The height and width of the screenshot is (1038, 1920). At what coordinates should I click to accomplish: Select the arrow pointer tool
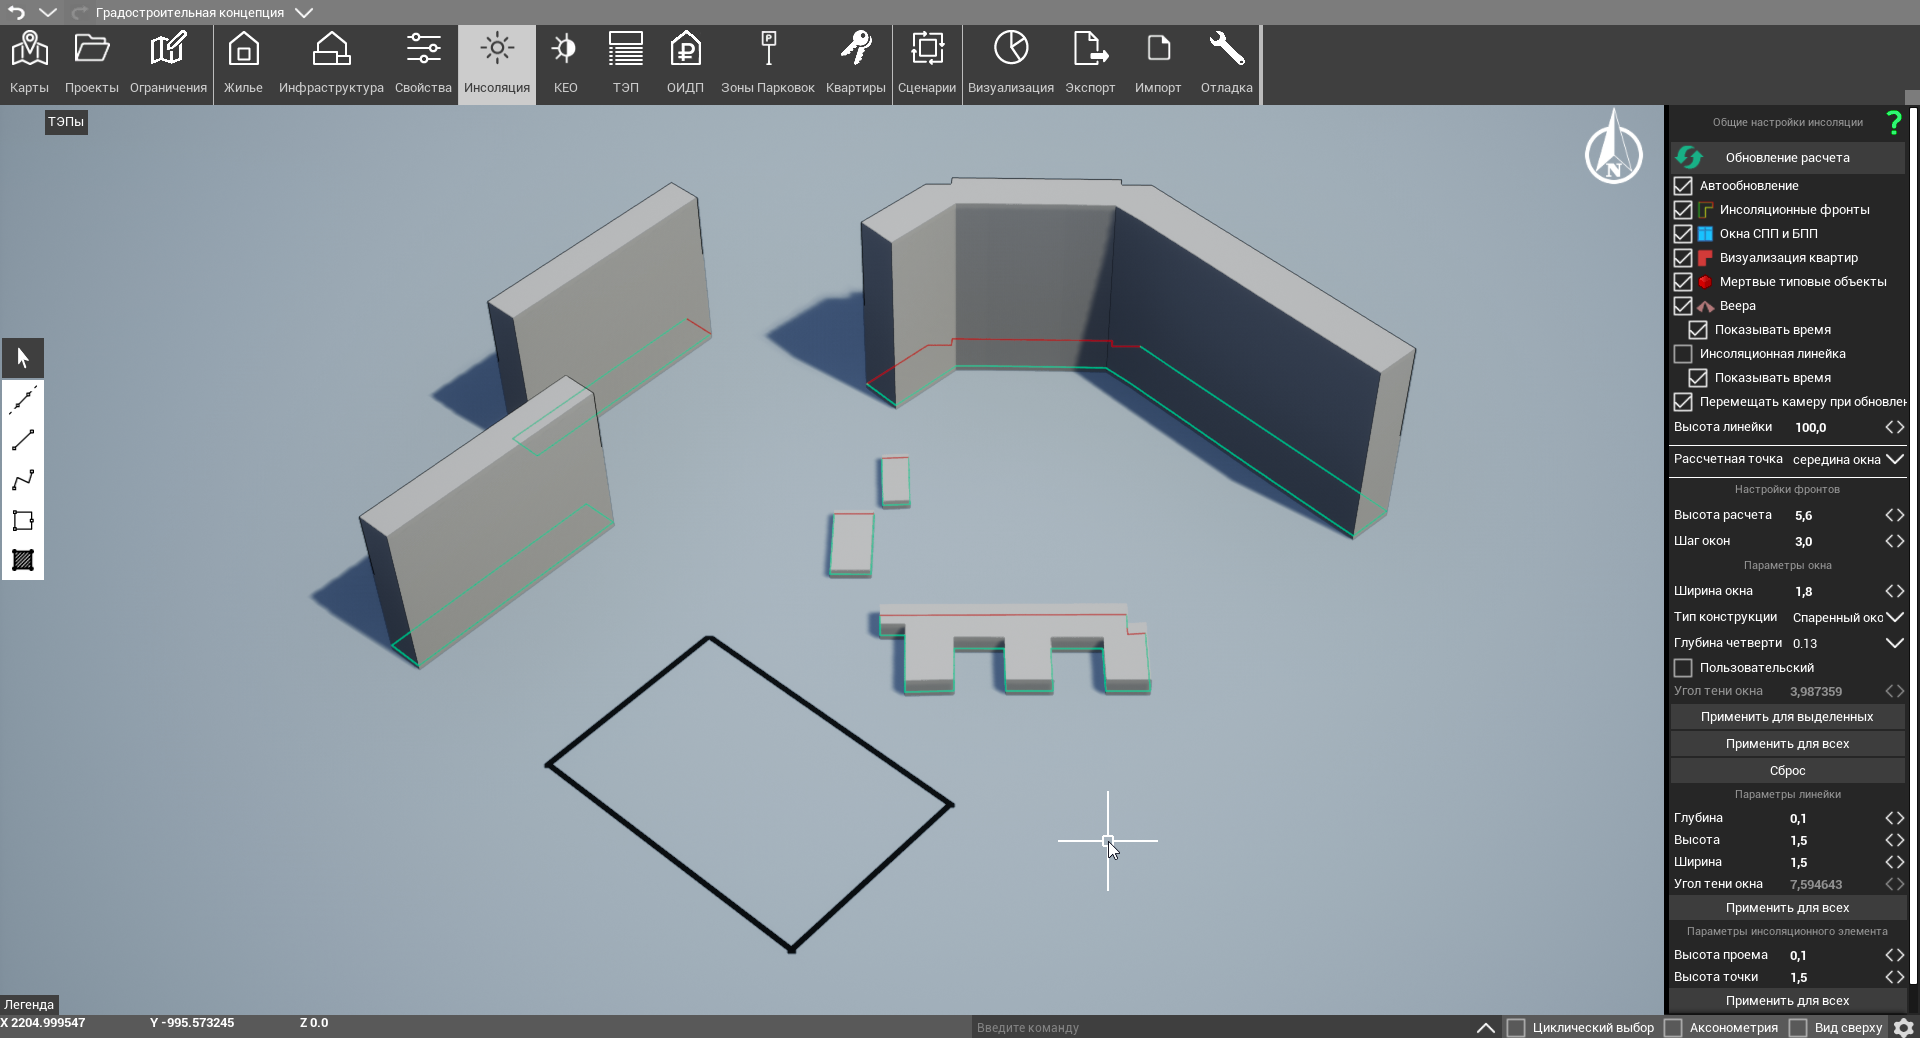coord(23,358)
